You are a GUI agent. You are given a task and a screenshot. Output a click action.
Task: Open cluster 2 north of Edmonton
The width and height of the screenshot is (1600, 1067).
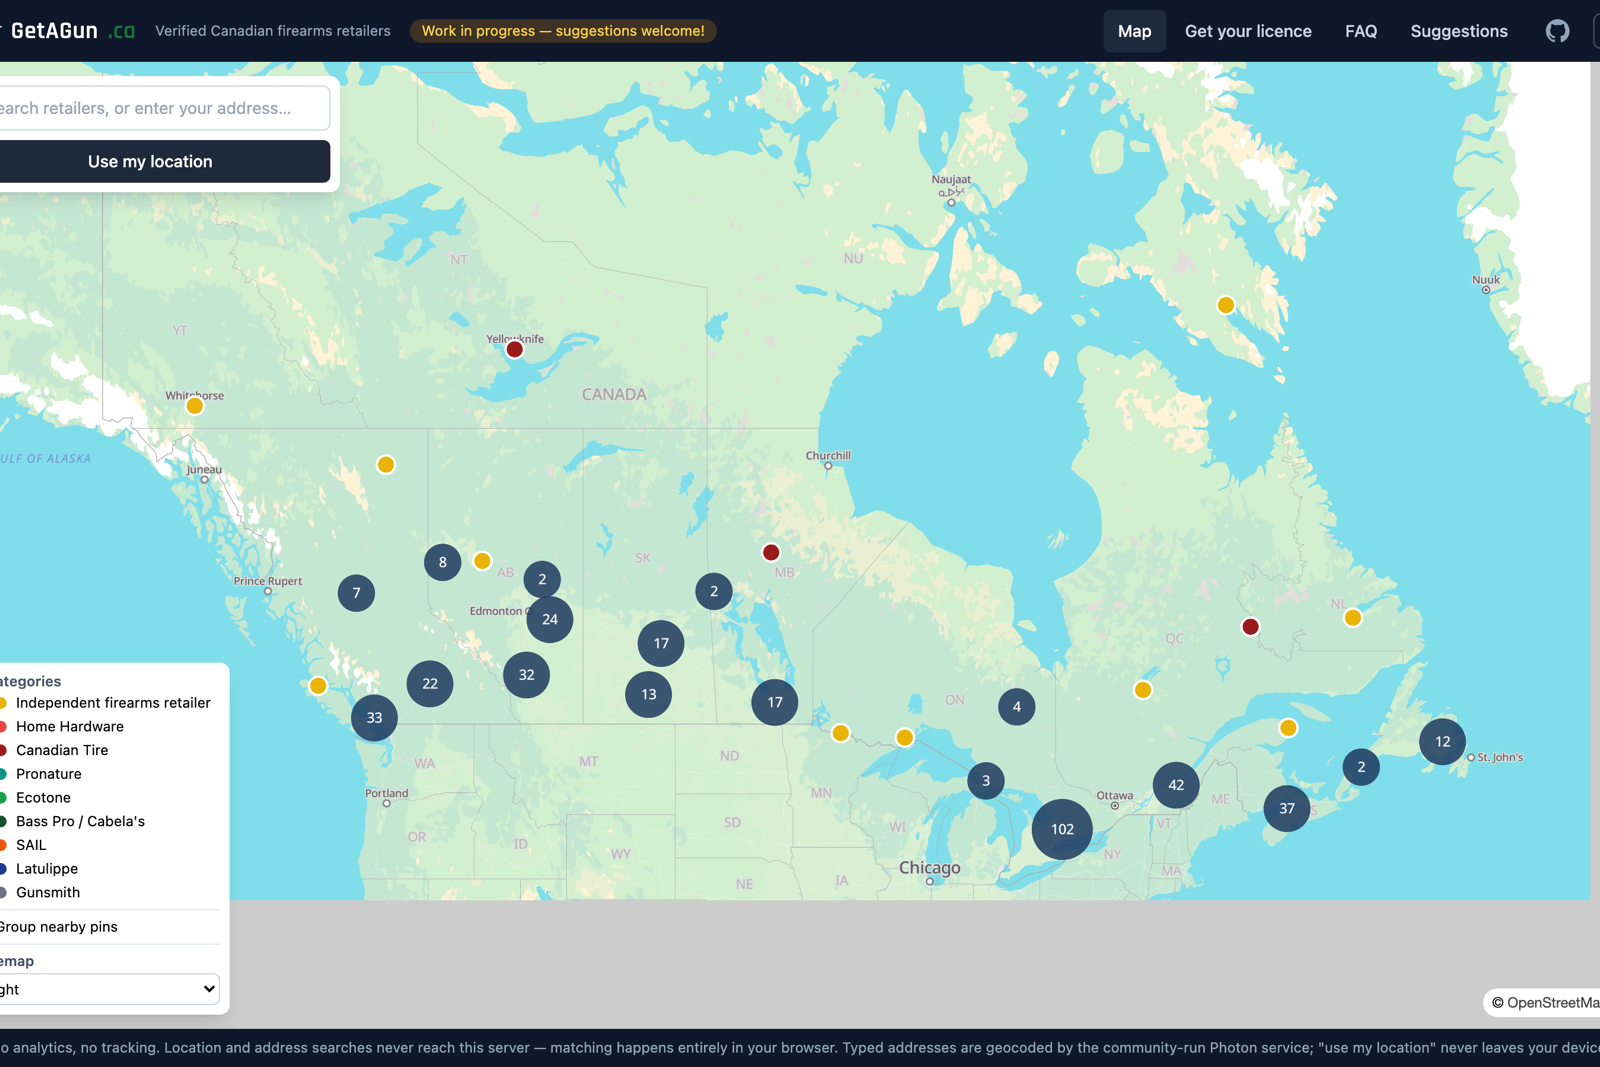[542, 579]
